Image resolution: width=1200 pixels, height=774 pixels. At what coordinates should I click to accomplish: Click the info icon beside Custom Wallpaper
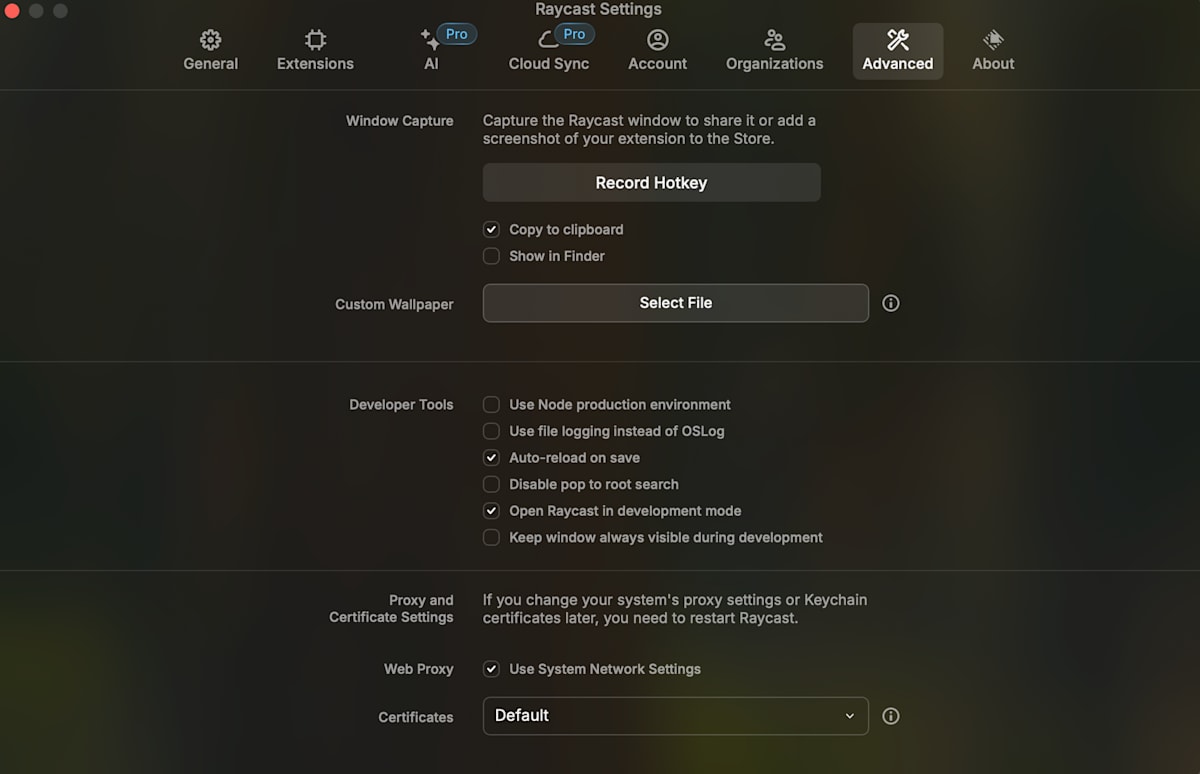pyautogui.click(x=890, y=302)
